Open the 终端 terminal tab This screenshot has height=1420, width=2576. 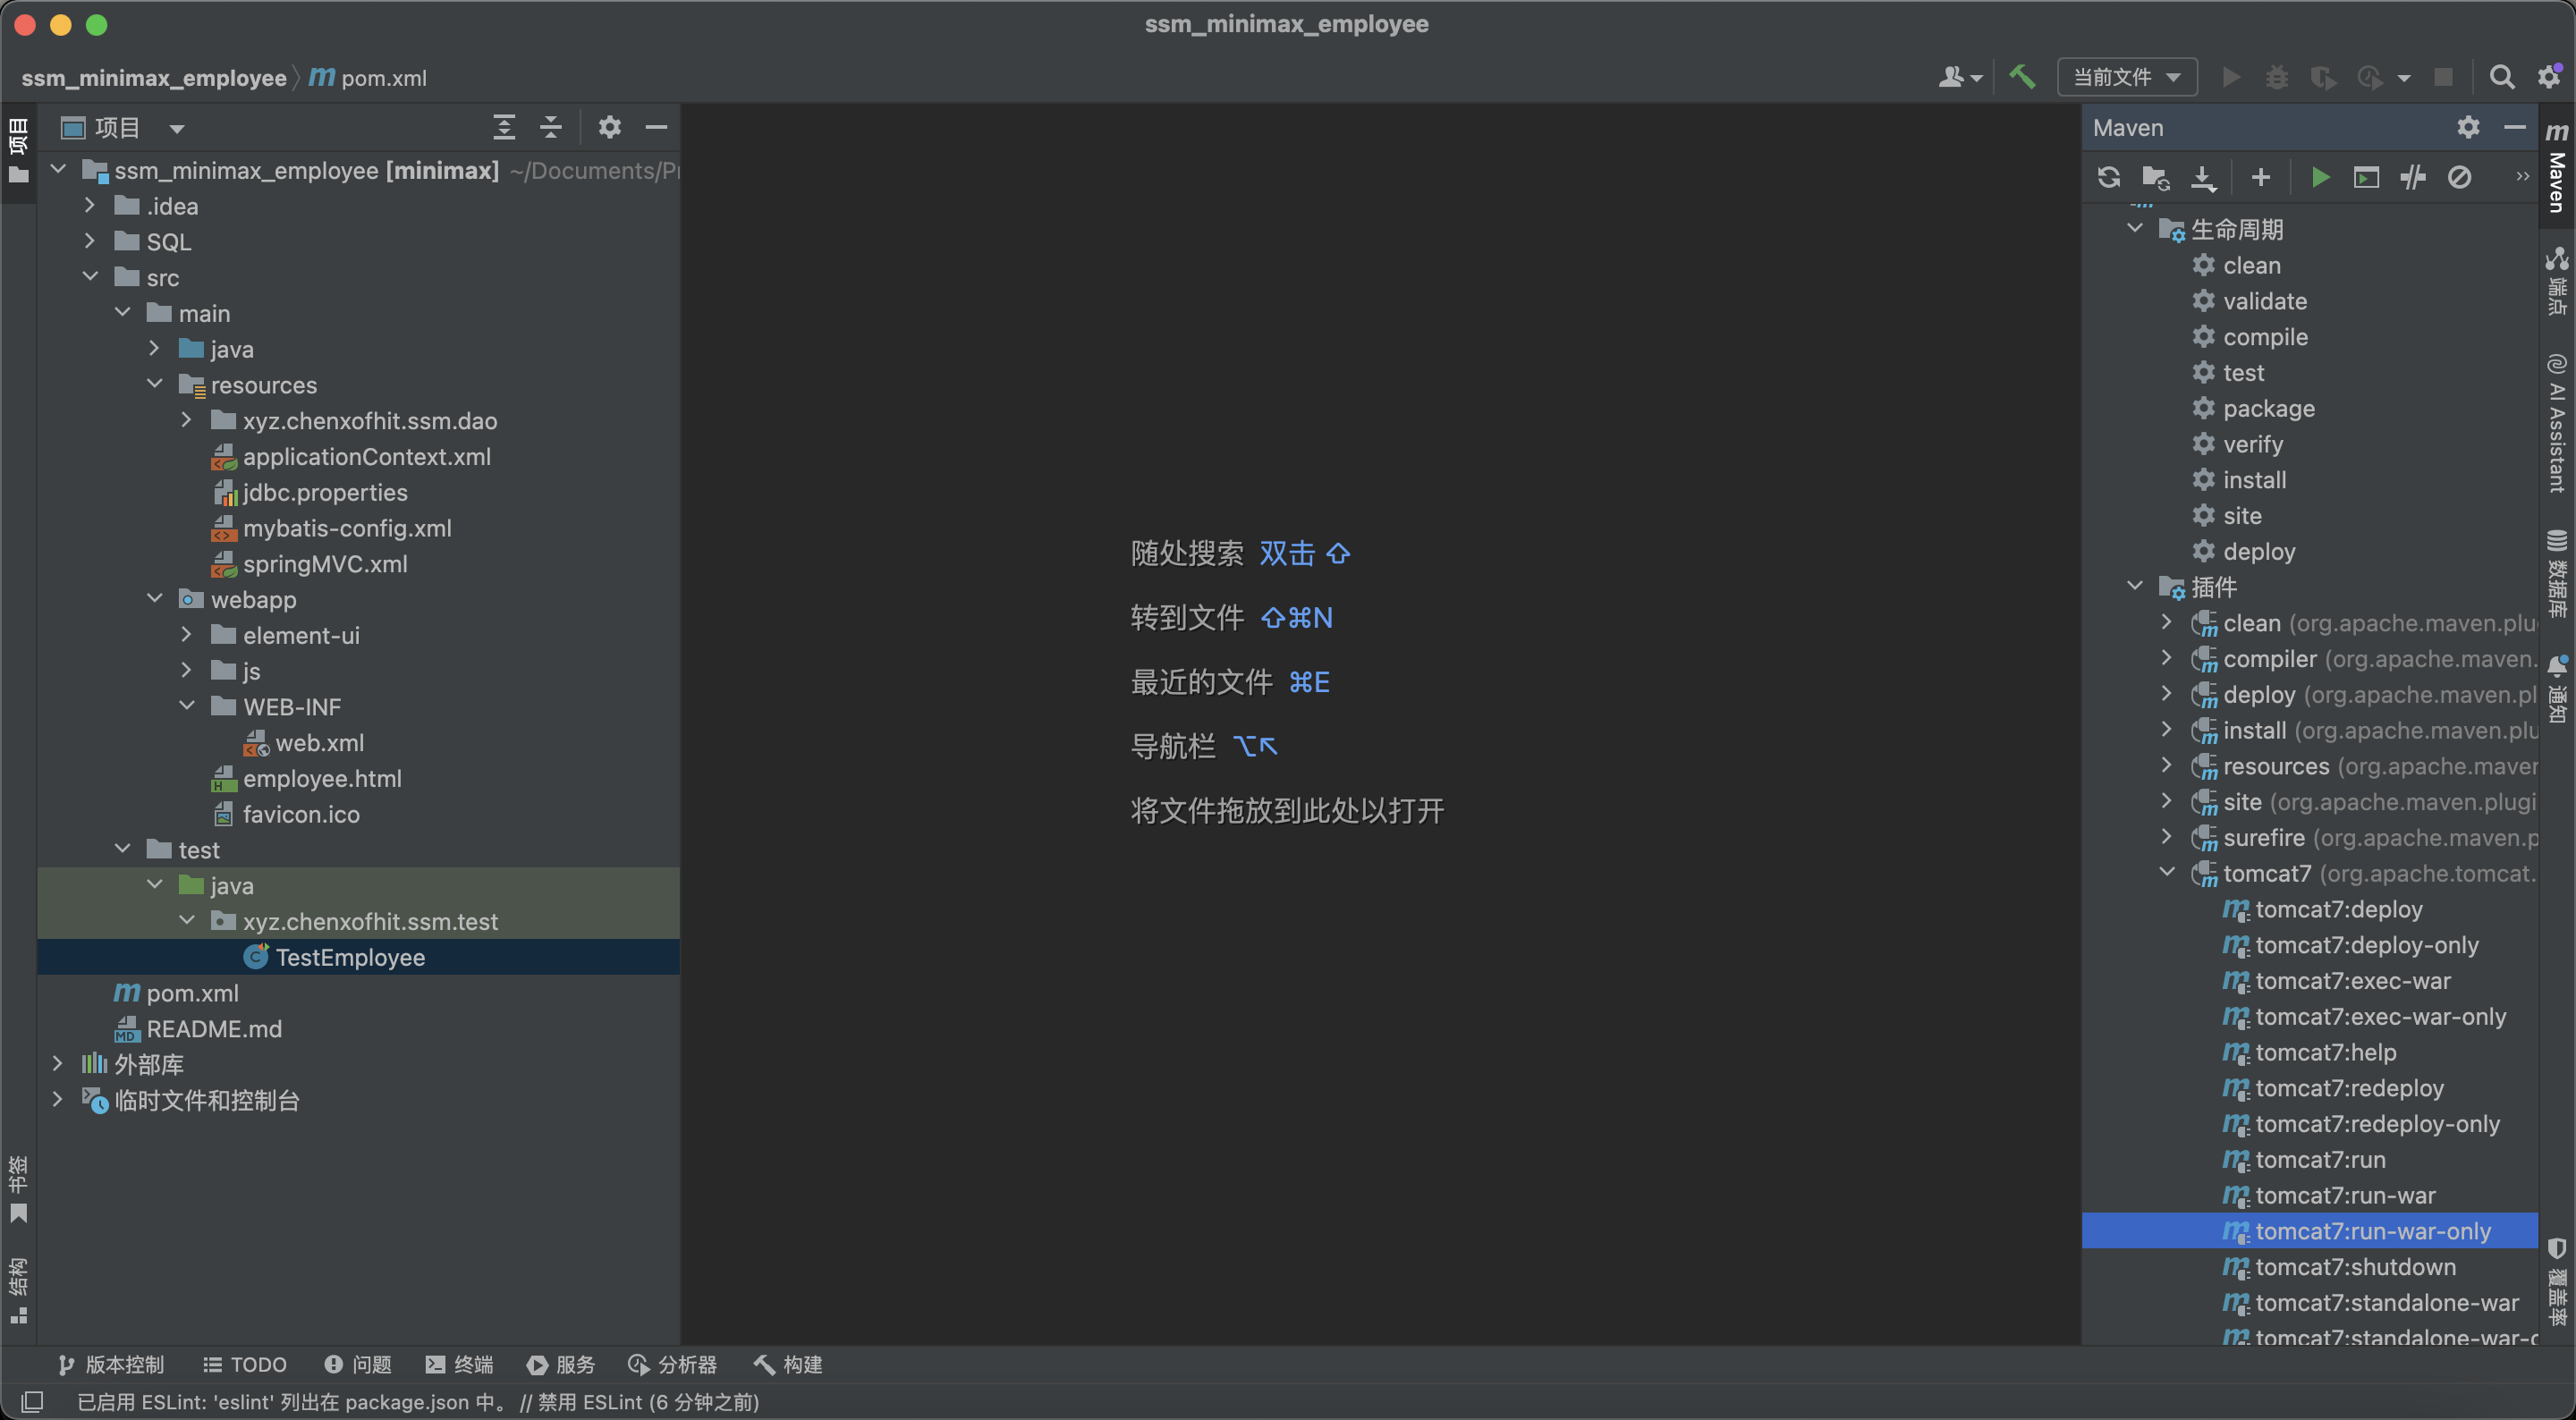pyautogui.click(x=459, y=1364)
